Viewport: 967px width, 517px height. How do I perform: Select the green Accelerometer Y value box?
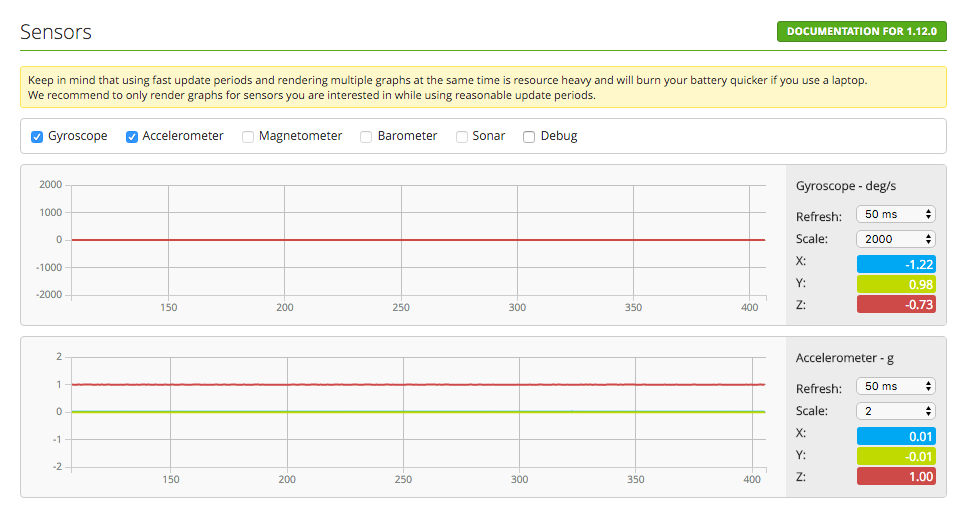(896, 456)
